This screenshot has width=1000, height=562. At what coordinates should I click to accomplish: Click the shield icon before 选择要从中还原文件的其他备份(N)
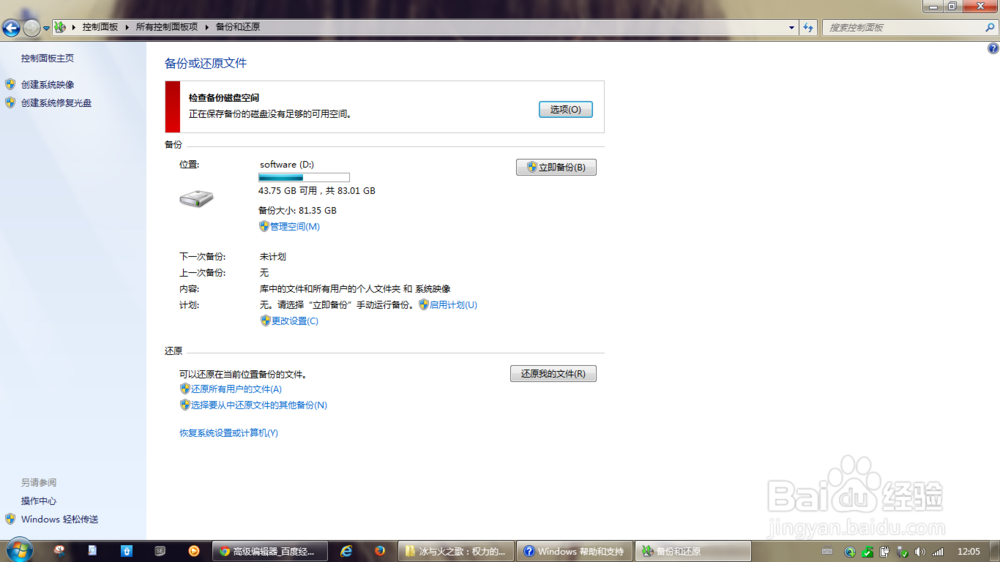pos(184,404)
